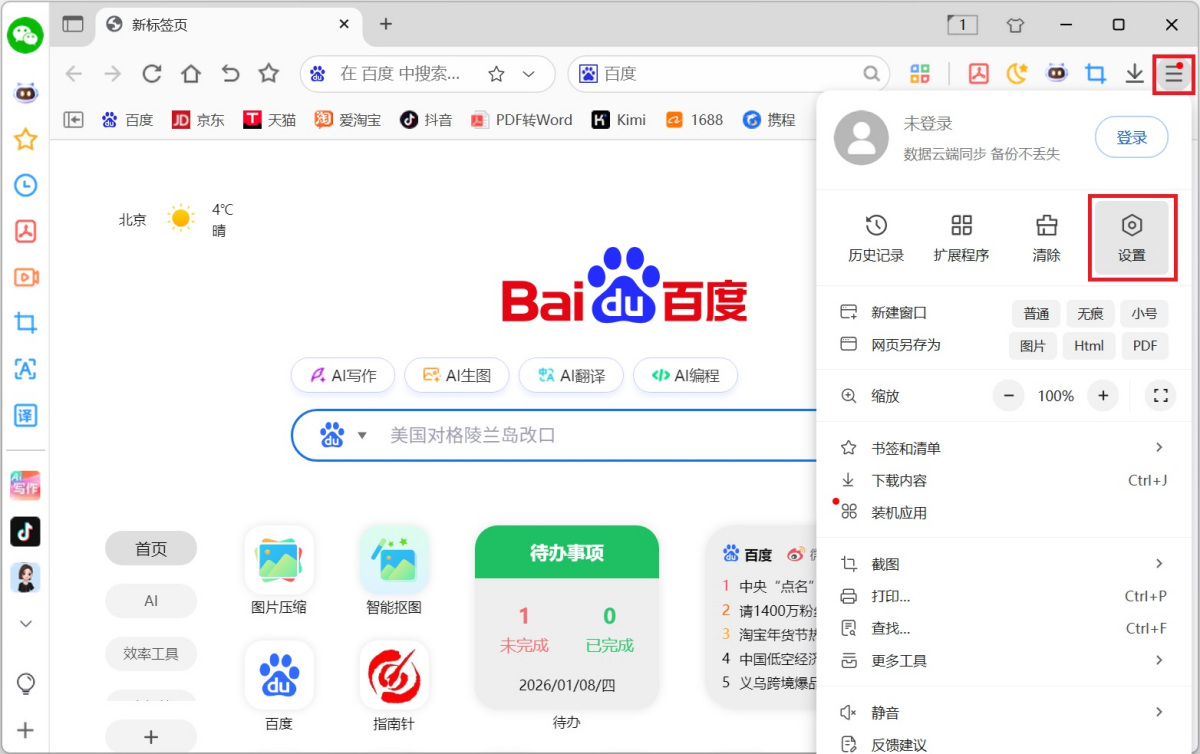
Task: Click the Baidu search input field
Action: coord(550,435)
